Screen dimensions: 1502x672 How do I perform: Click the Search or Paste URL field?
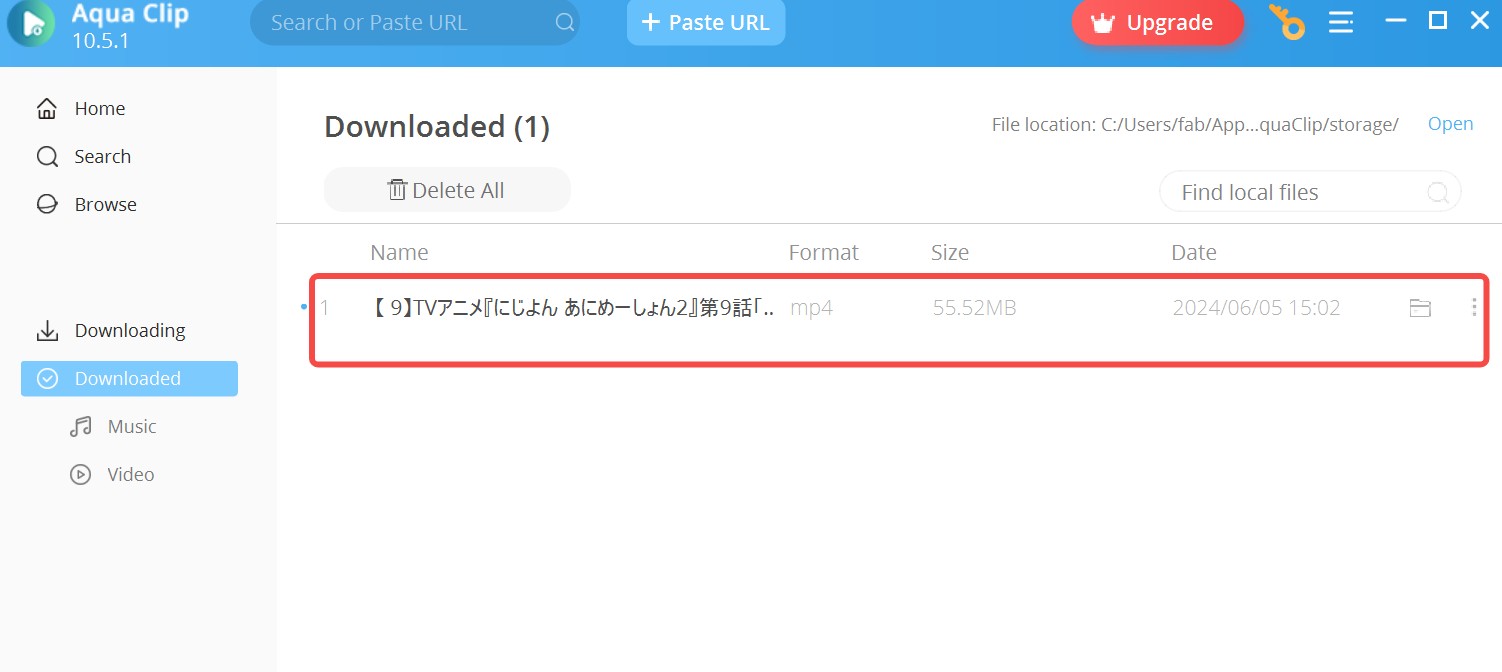pos(414,22)
